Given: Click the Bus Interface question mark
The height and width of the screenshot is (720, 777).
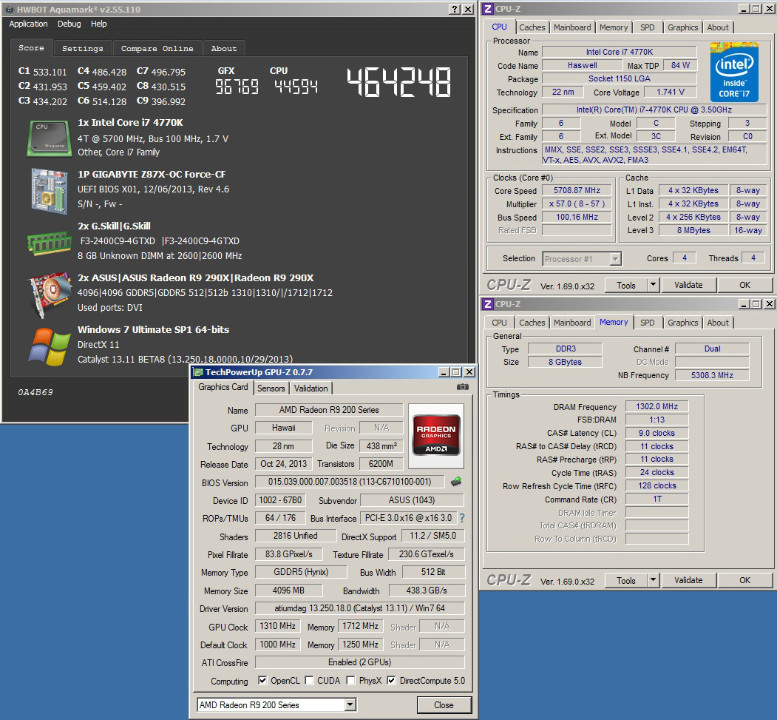Looking at the screenshot, I should 462,518.
